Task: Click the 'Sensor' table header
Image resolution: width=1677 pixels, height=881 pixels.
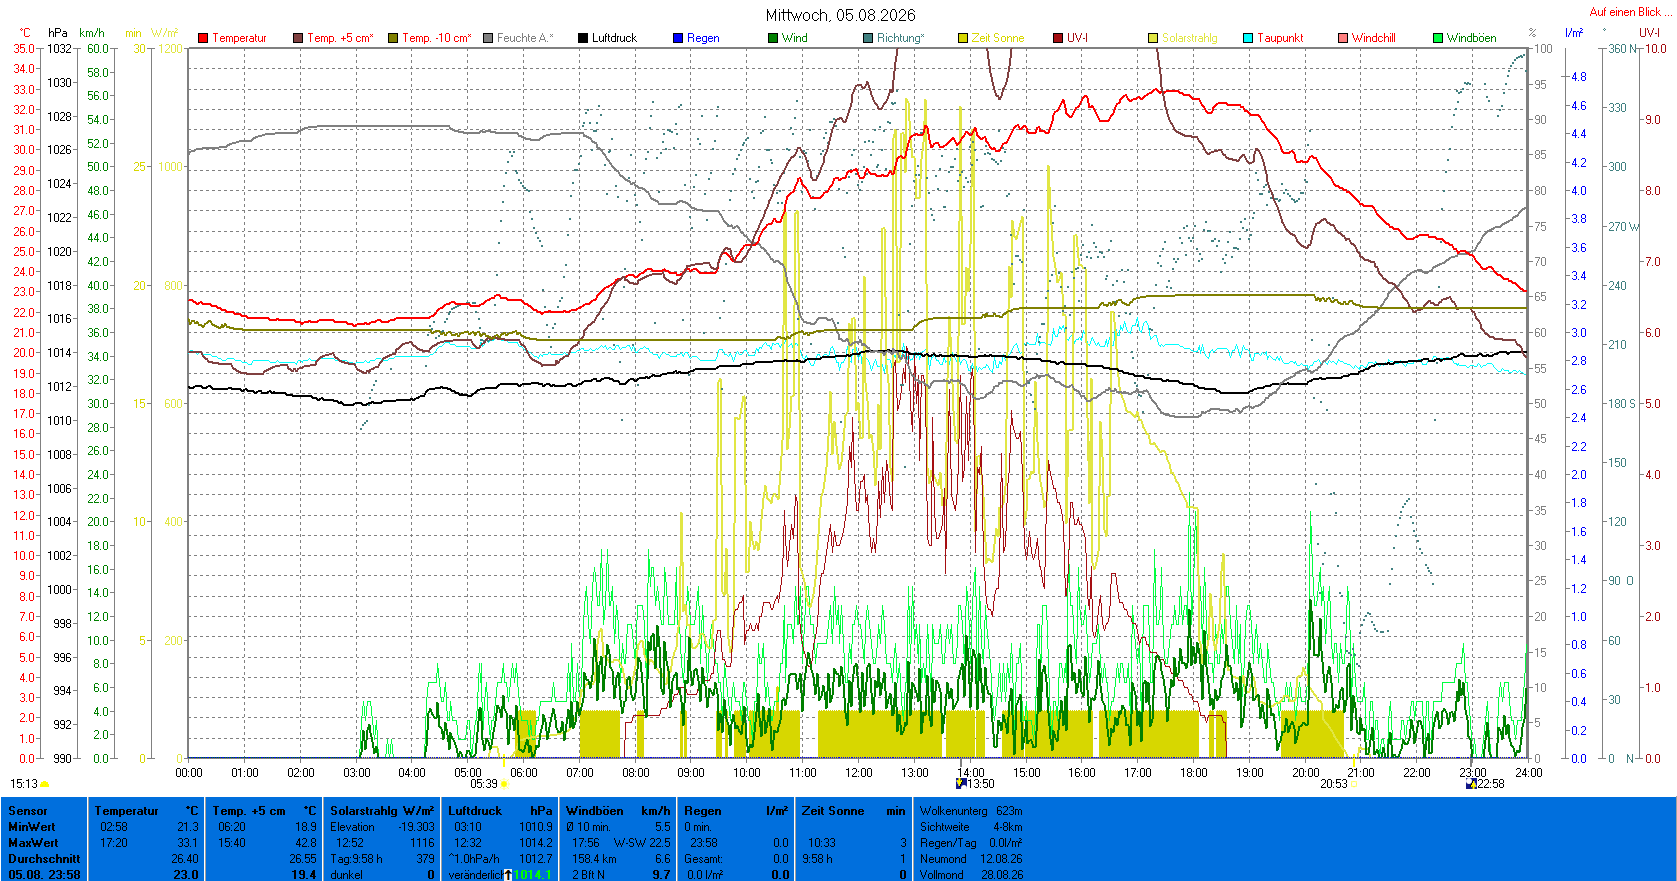Action: coord(28,811)
